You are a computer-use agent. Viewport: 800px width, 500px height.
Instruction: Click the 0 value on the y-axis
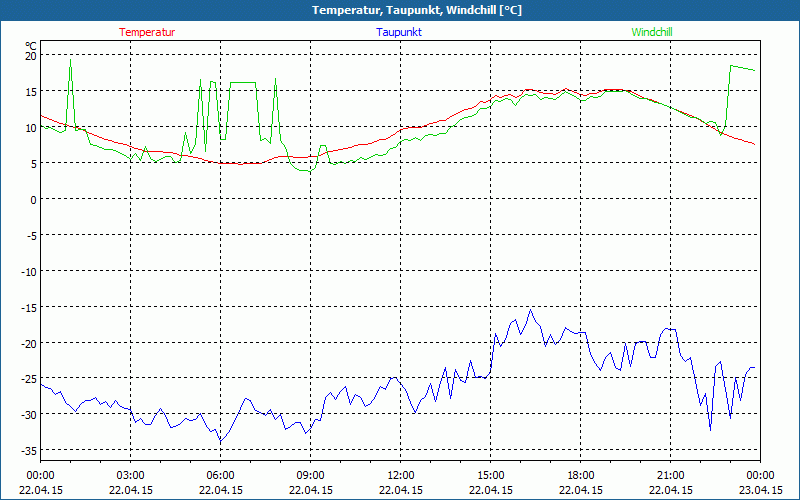point(34,200)
